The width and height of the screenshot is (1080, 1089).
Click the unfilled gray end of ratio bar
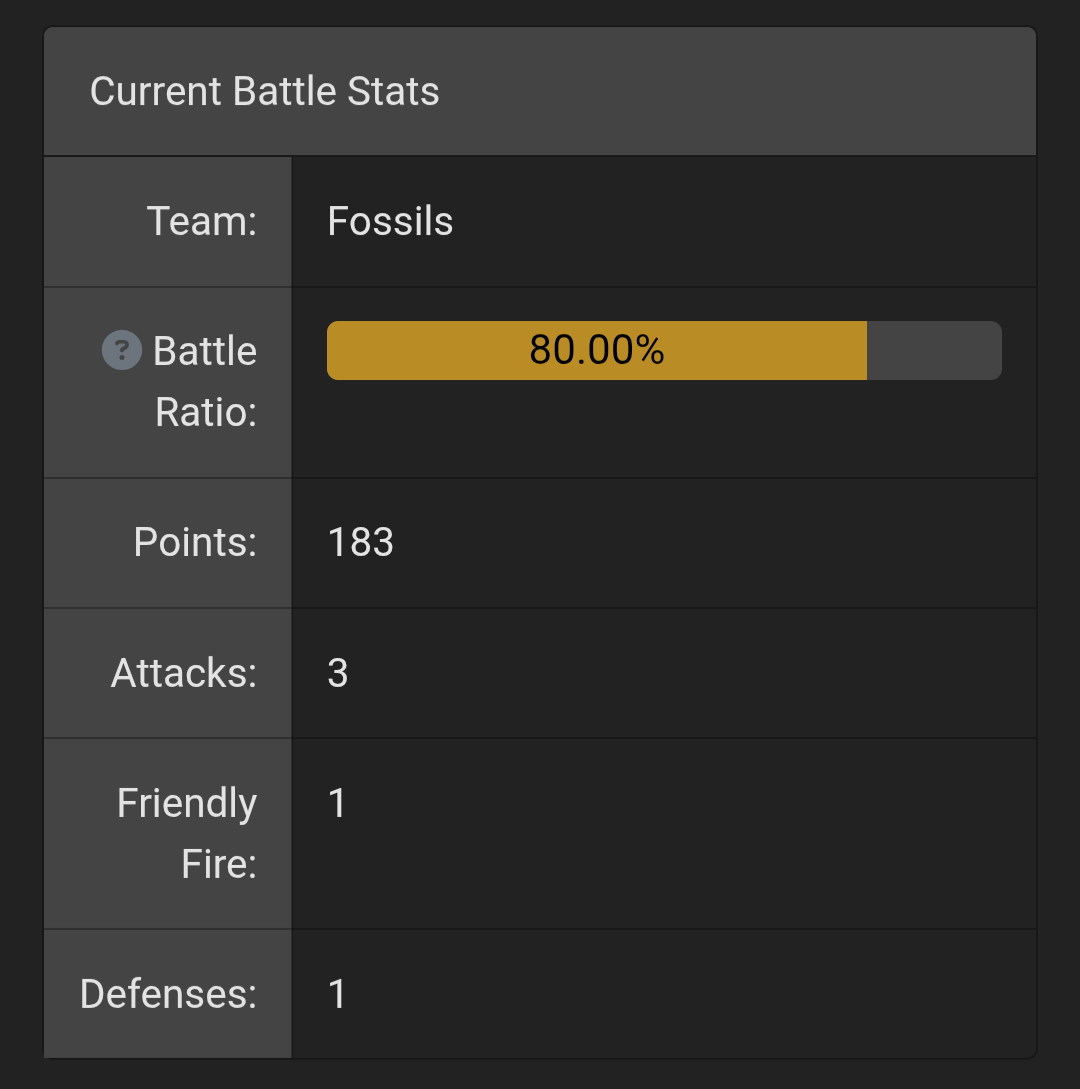point(934,350)
